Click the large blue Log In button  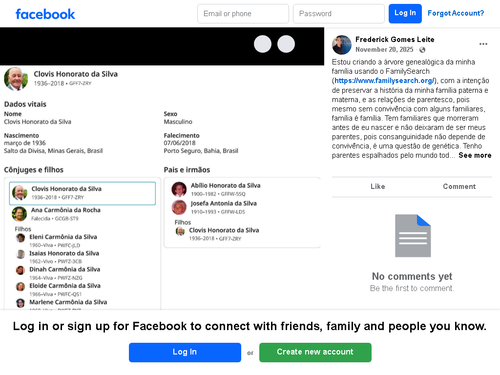[x=185, y=352]
